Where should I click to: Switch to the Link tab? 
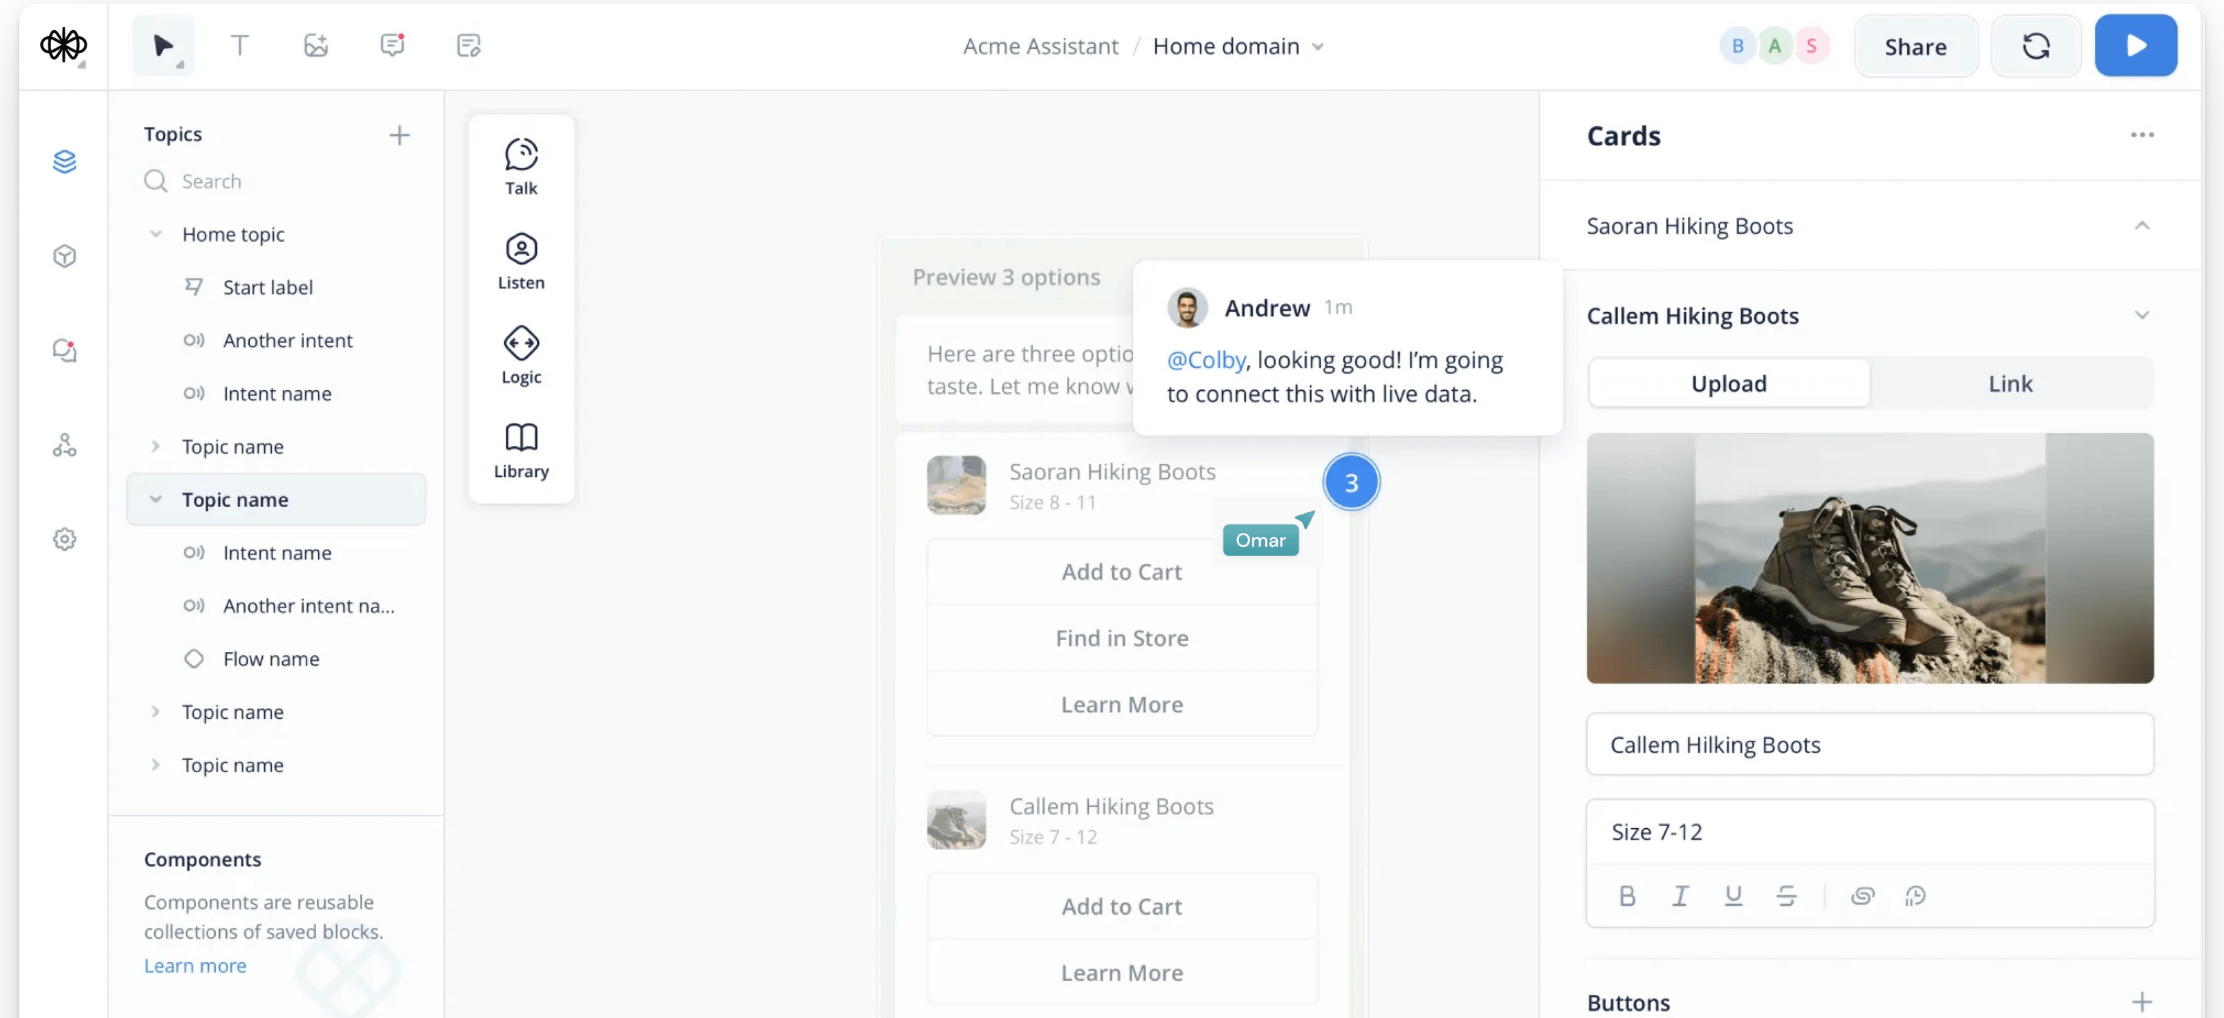click(2010, 383)
